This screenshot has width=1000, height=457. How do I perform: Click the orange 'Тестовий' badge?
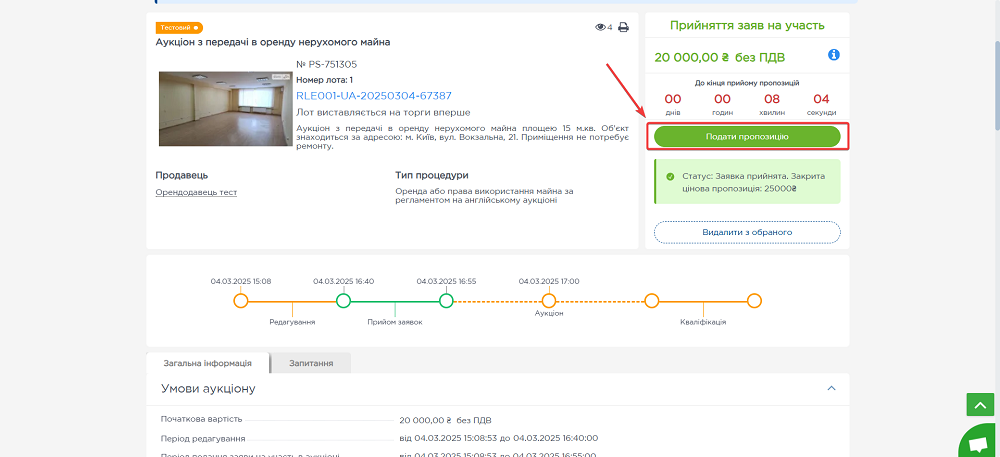coord(179,27)
